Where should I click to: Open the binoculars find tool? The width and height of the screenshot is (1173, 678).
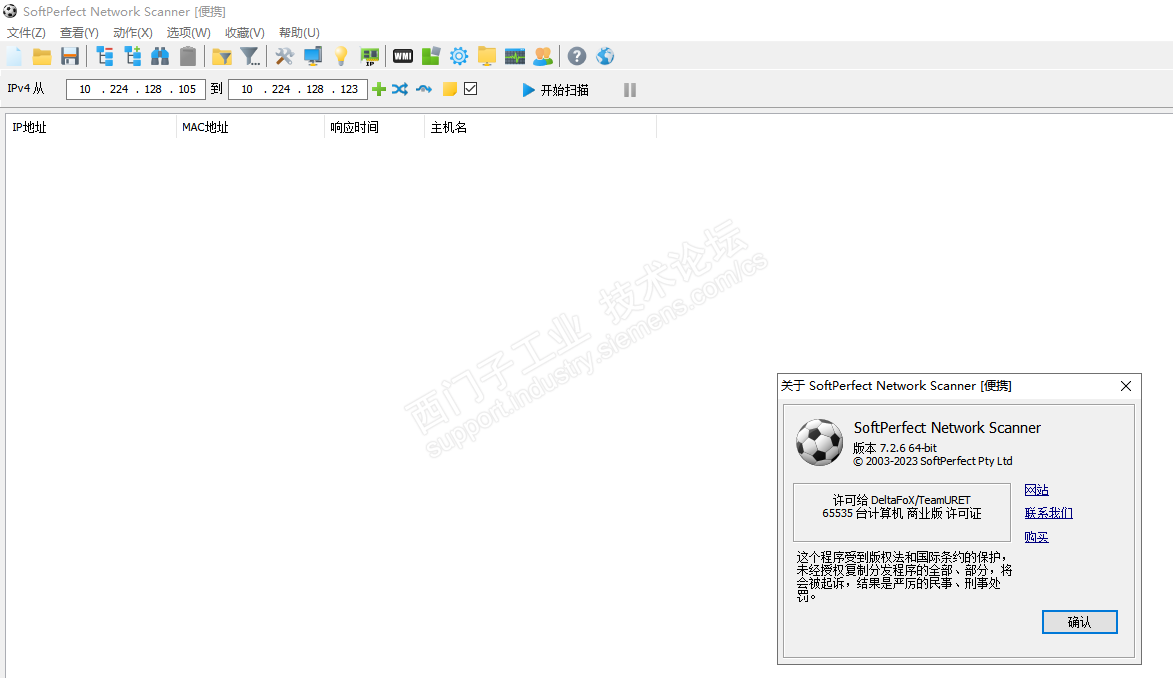[160, 56]
